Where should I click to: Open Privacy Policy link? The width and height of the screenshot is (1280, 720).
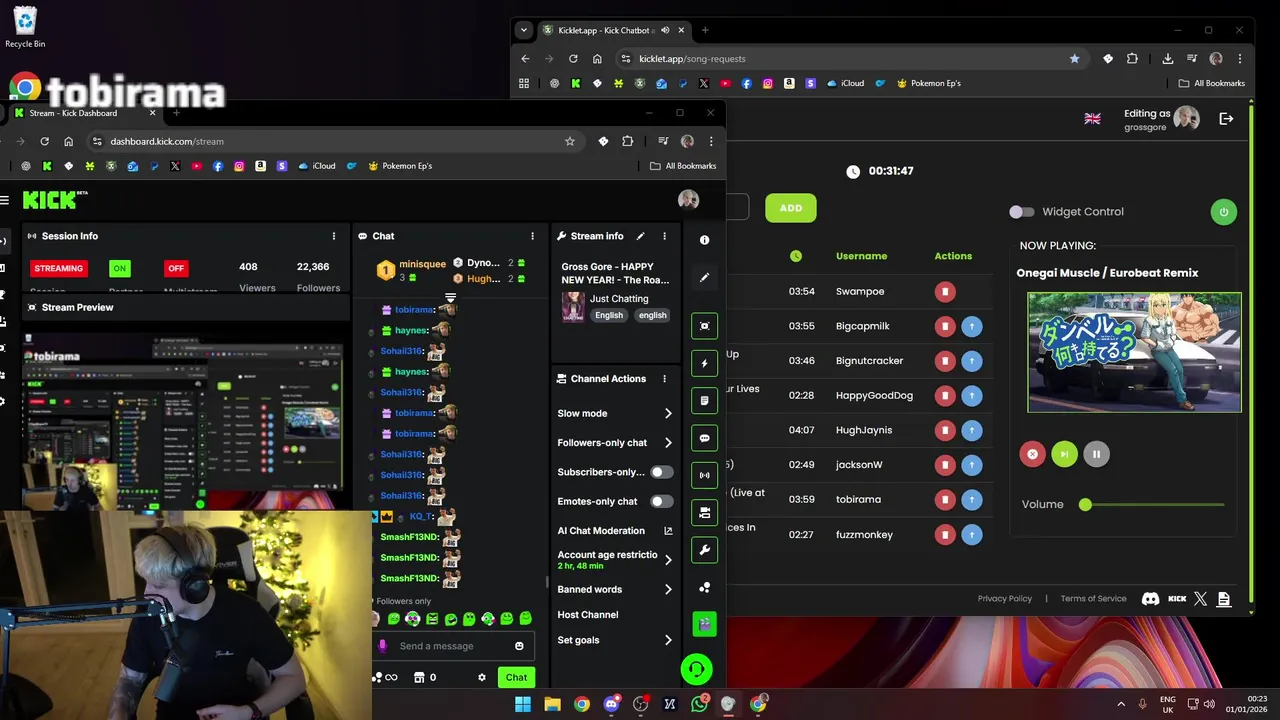pyautogui.click(x=1005, y=599)
